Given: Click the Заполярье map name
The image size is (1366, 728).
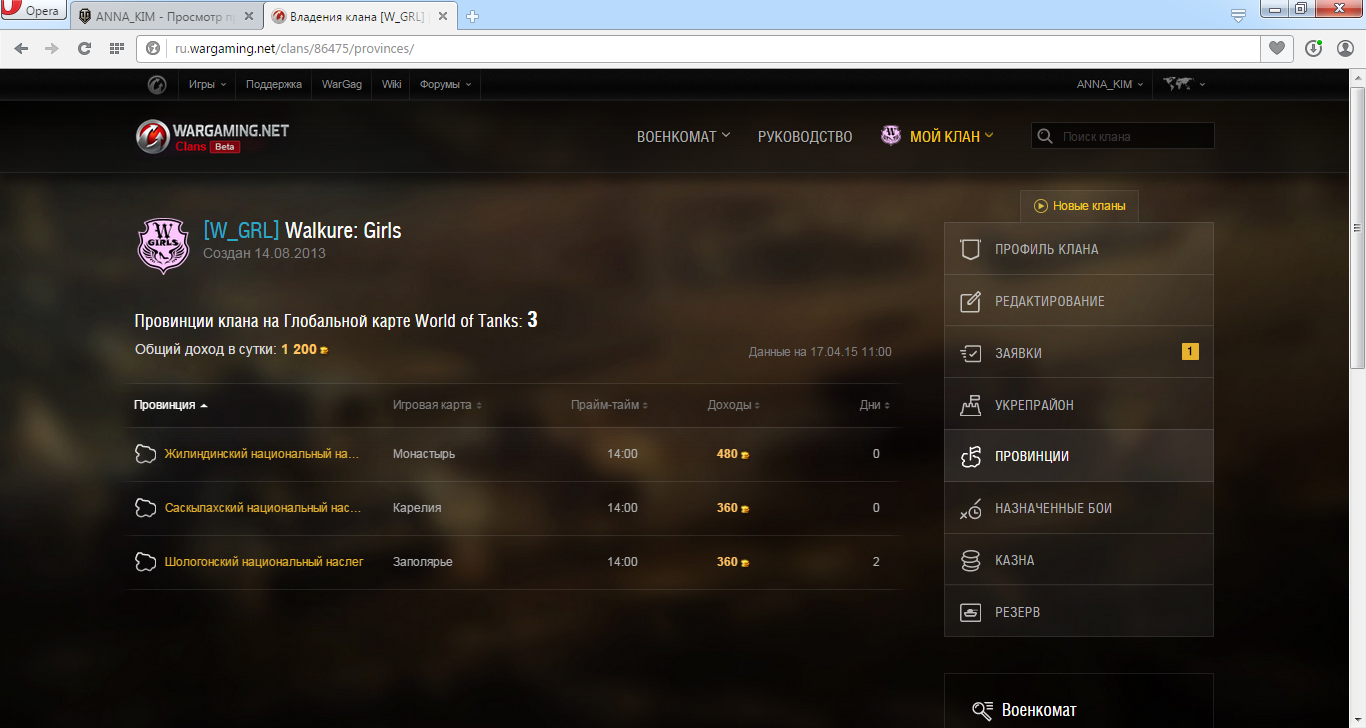Looking at the screenshot, I should tap(422, 562).
